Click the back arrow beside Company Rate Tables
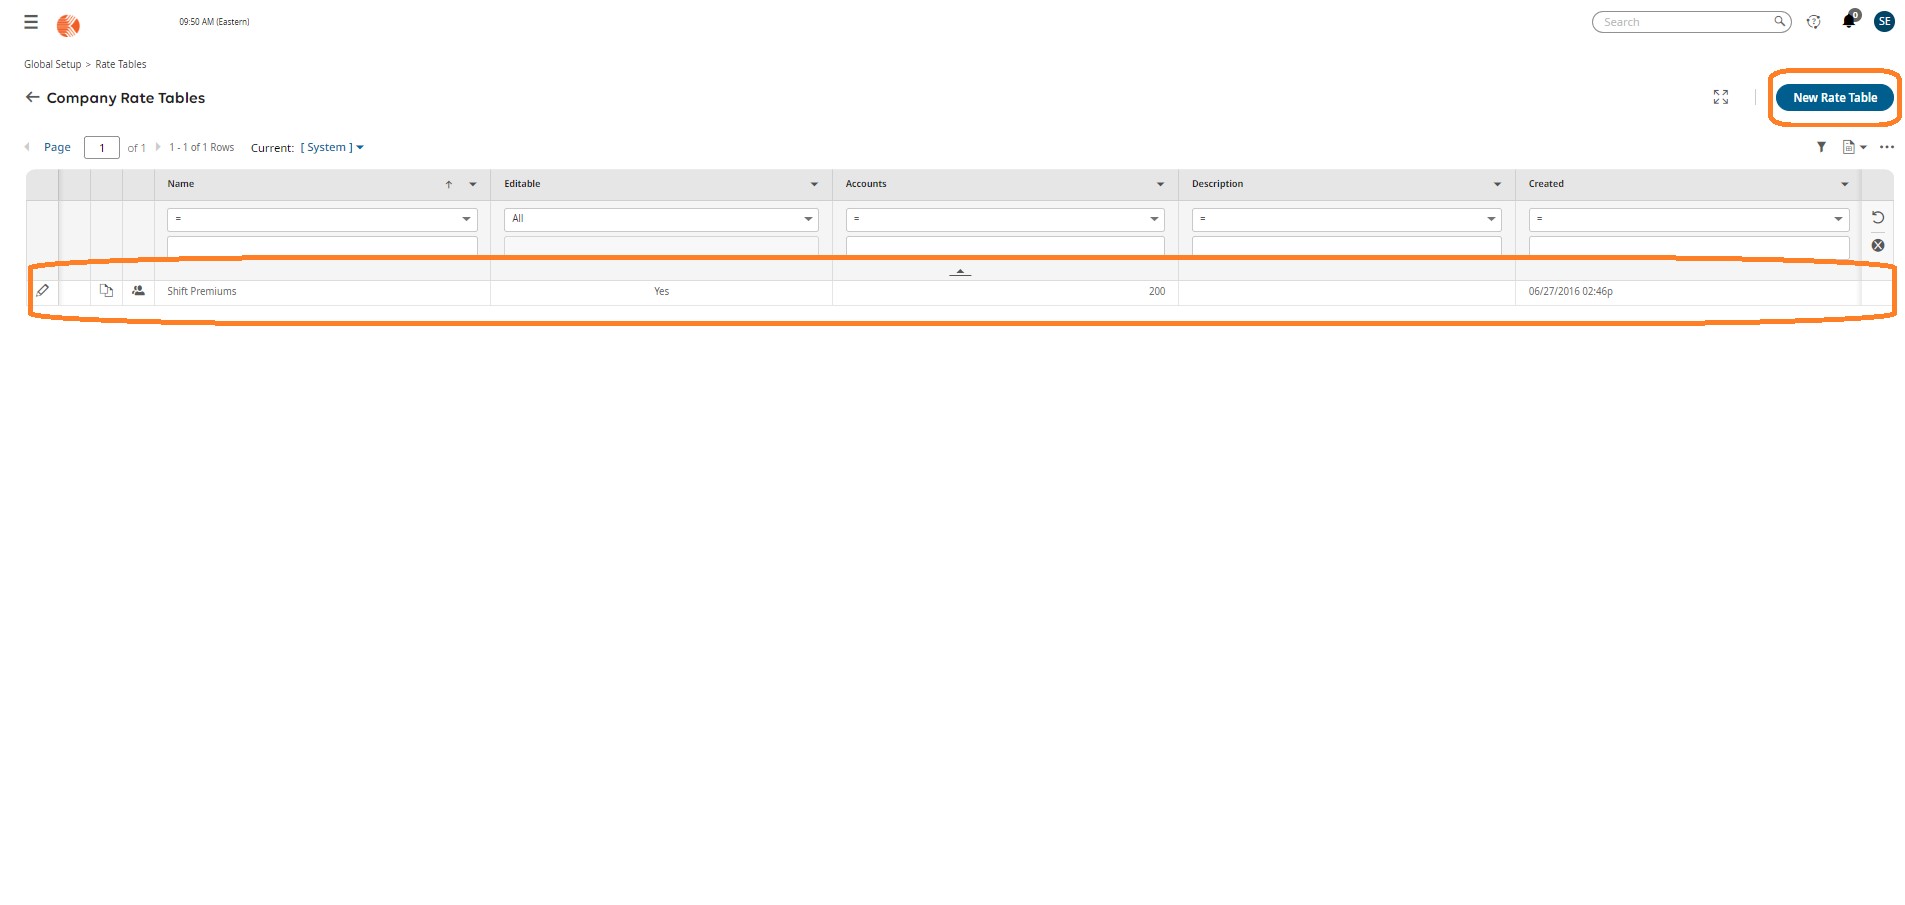 [x=32, y=97]
